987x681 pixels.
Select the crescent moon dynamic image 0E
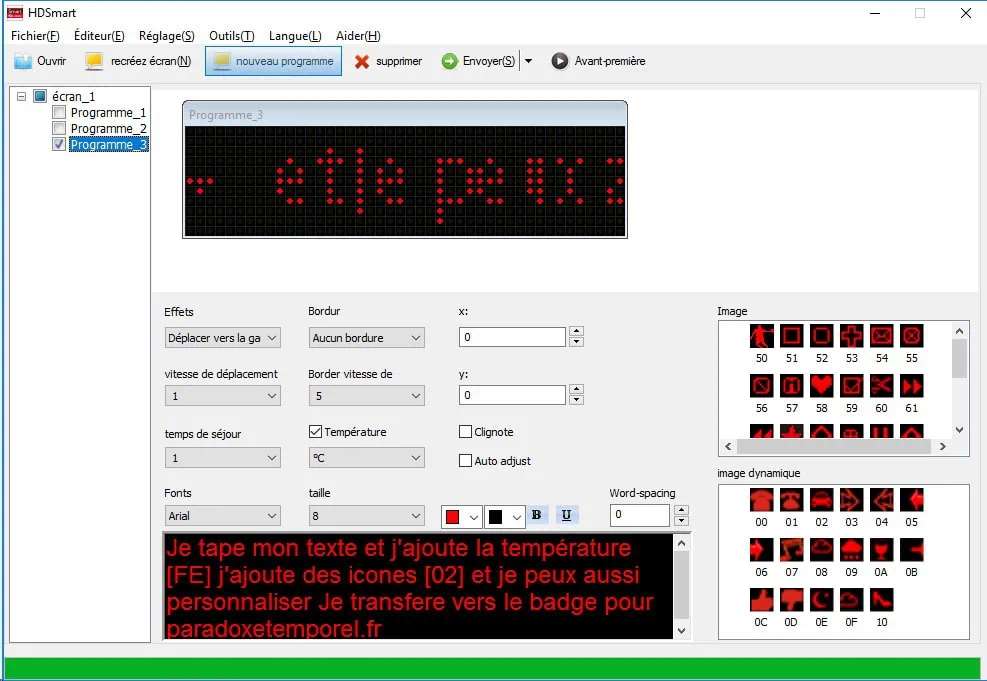[x=821, y=600]
